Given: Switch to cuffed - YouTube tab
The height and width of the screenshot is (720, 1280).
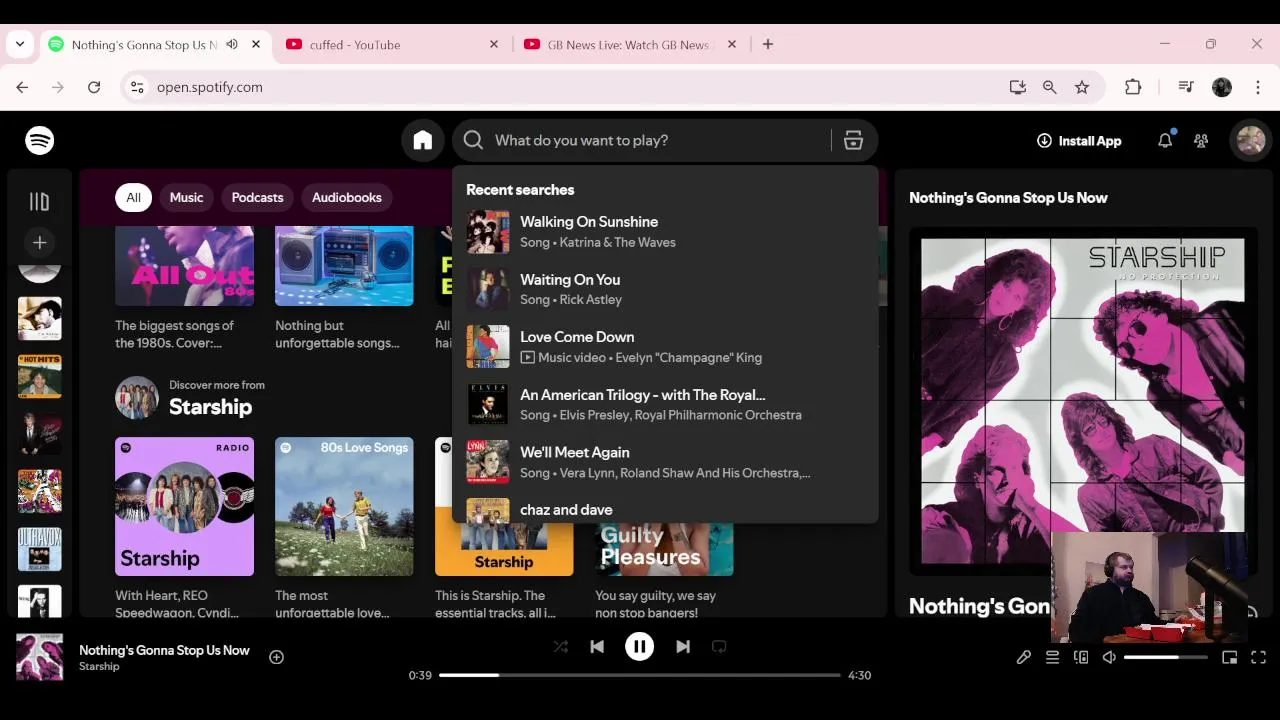Looking at the screenshot, I should (392, 45).
